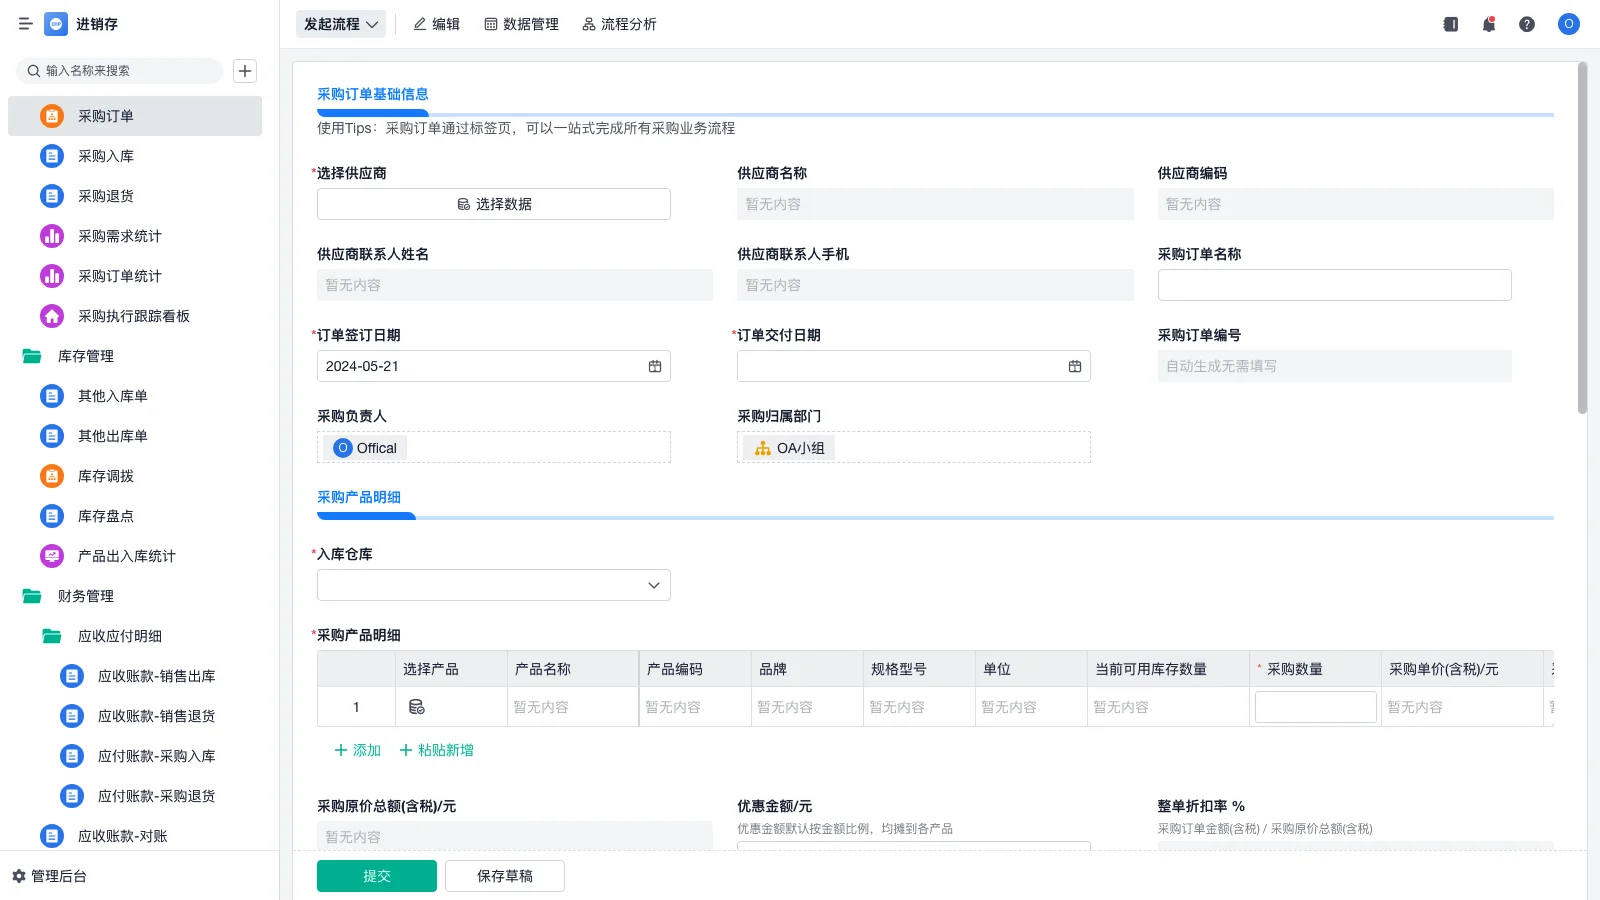Click the sidebar name search field
Image resolution: width=1600 pixels, height=900 pixels.
click(x=119, y=71)
